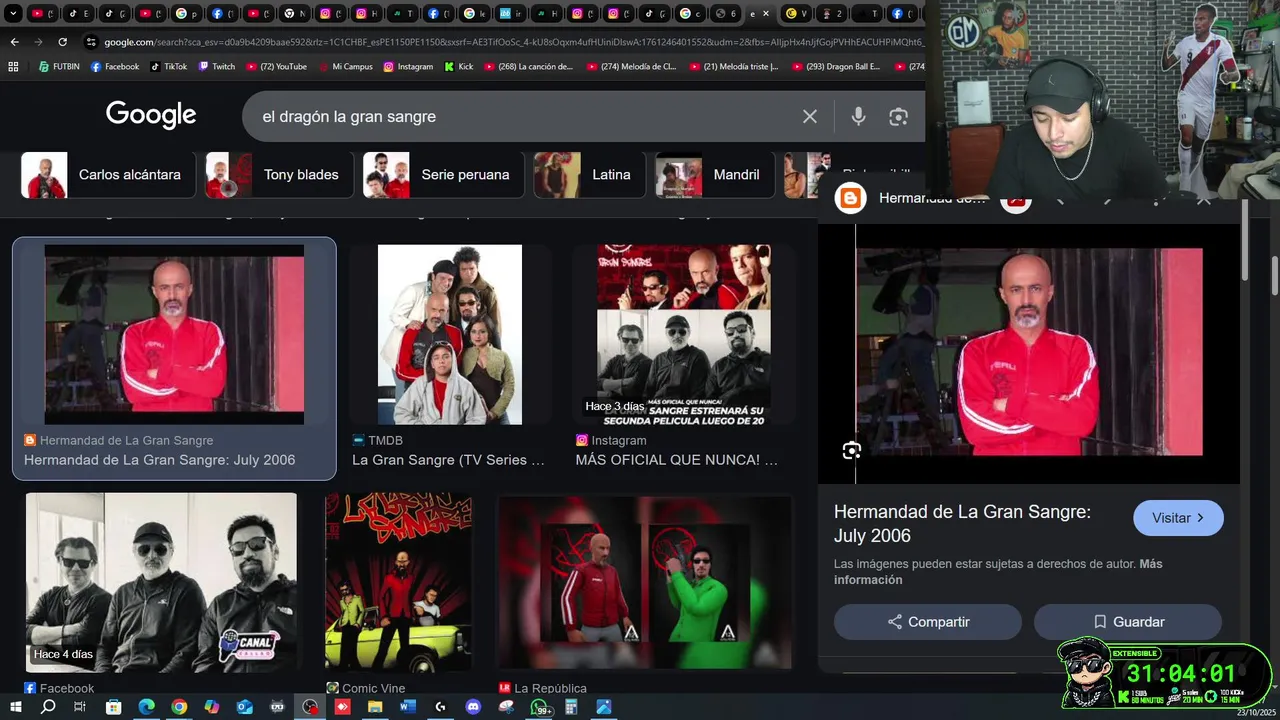1280x720 pixels.
Task: Reload the page with the refresh icon
Action: [x=63, y=42]
